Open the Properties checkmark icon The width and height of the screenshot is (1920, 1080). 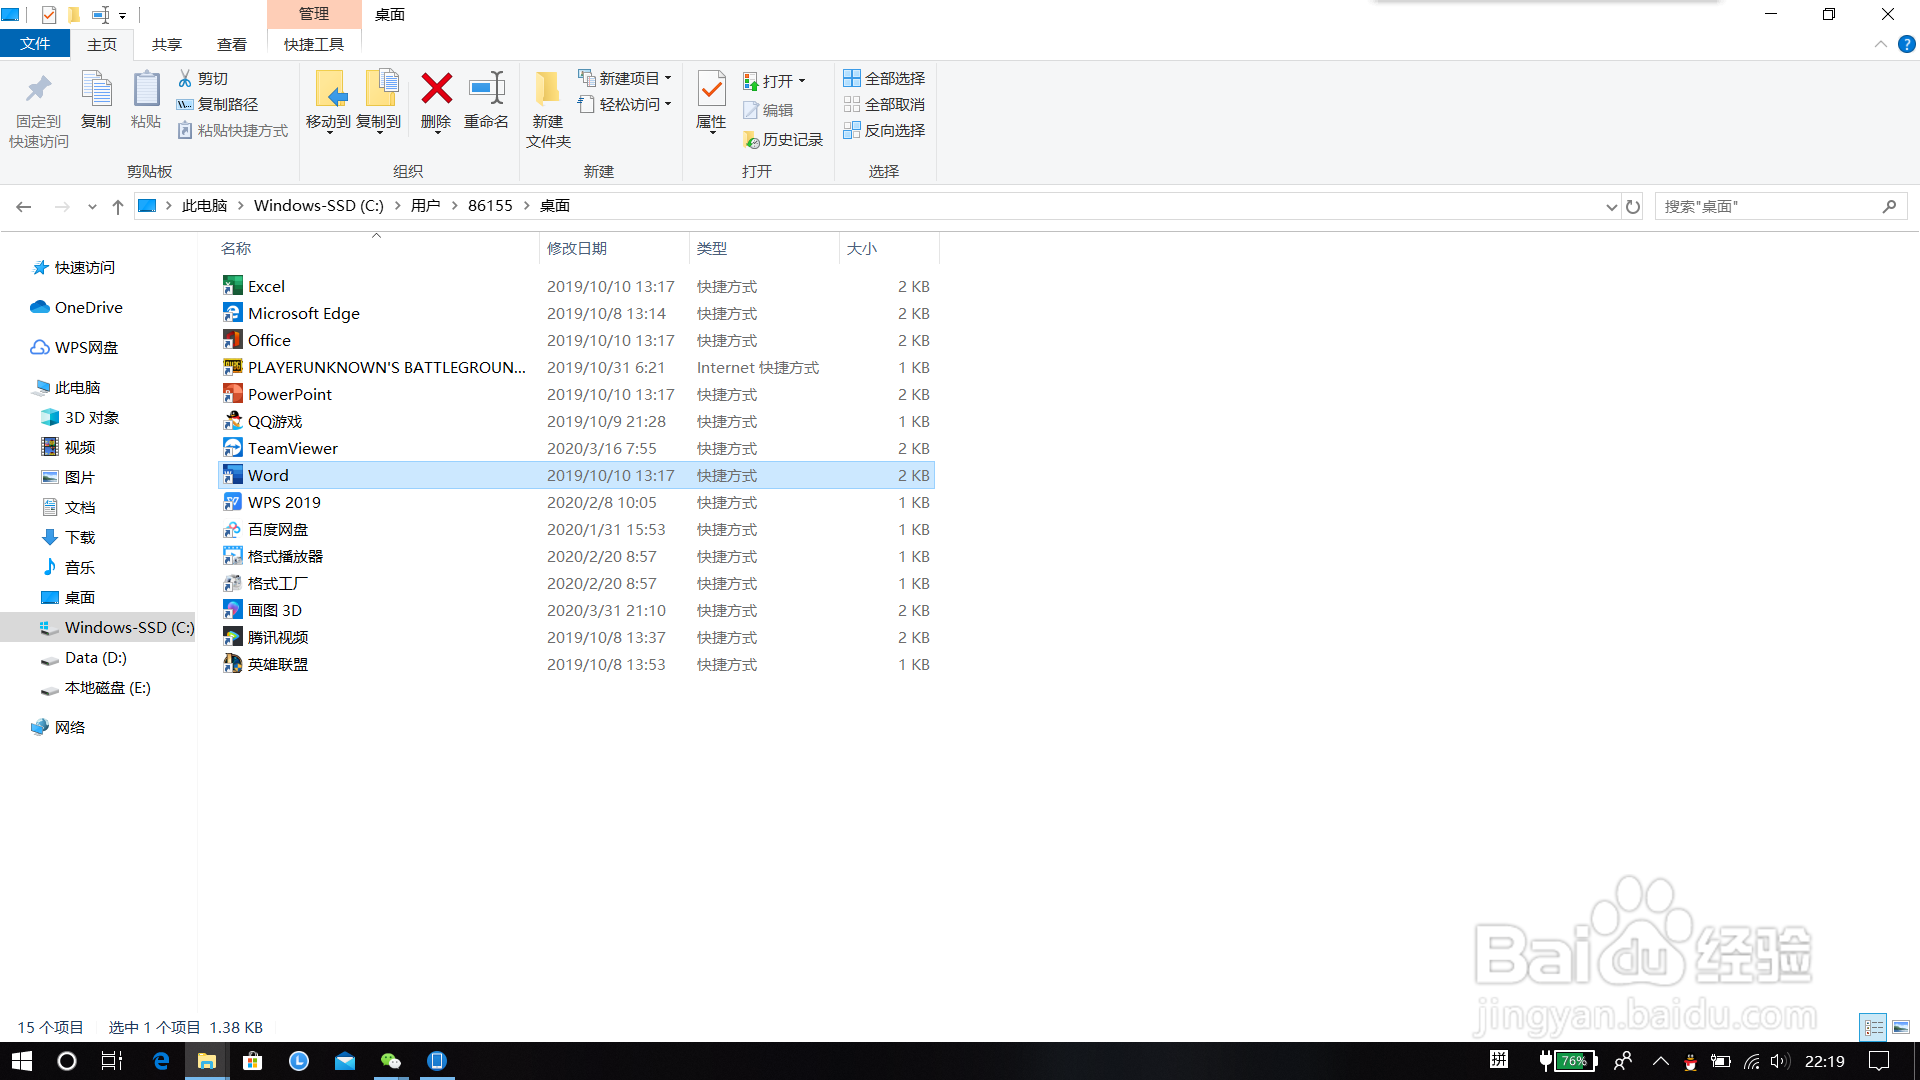tap(711, 90)
